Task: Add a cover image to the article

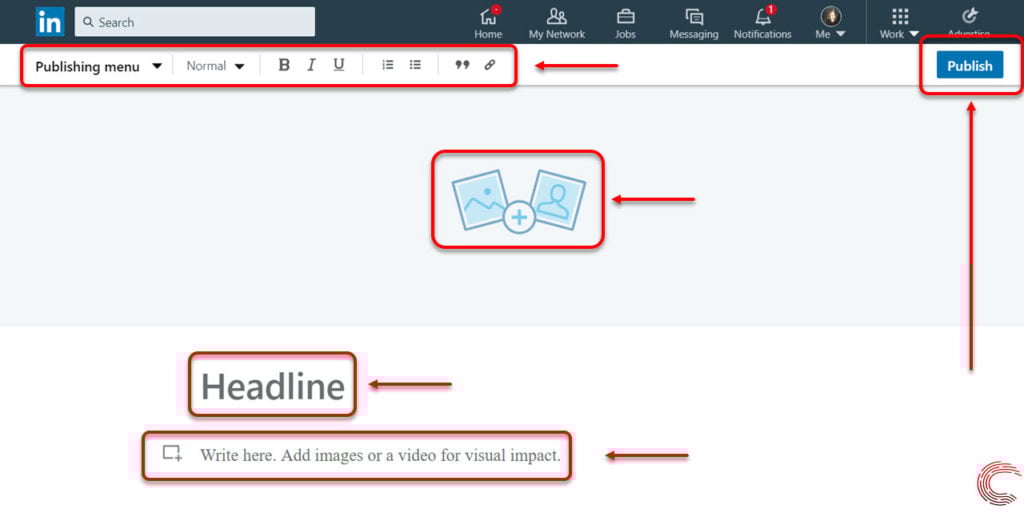Action: [x=519, y=200]
